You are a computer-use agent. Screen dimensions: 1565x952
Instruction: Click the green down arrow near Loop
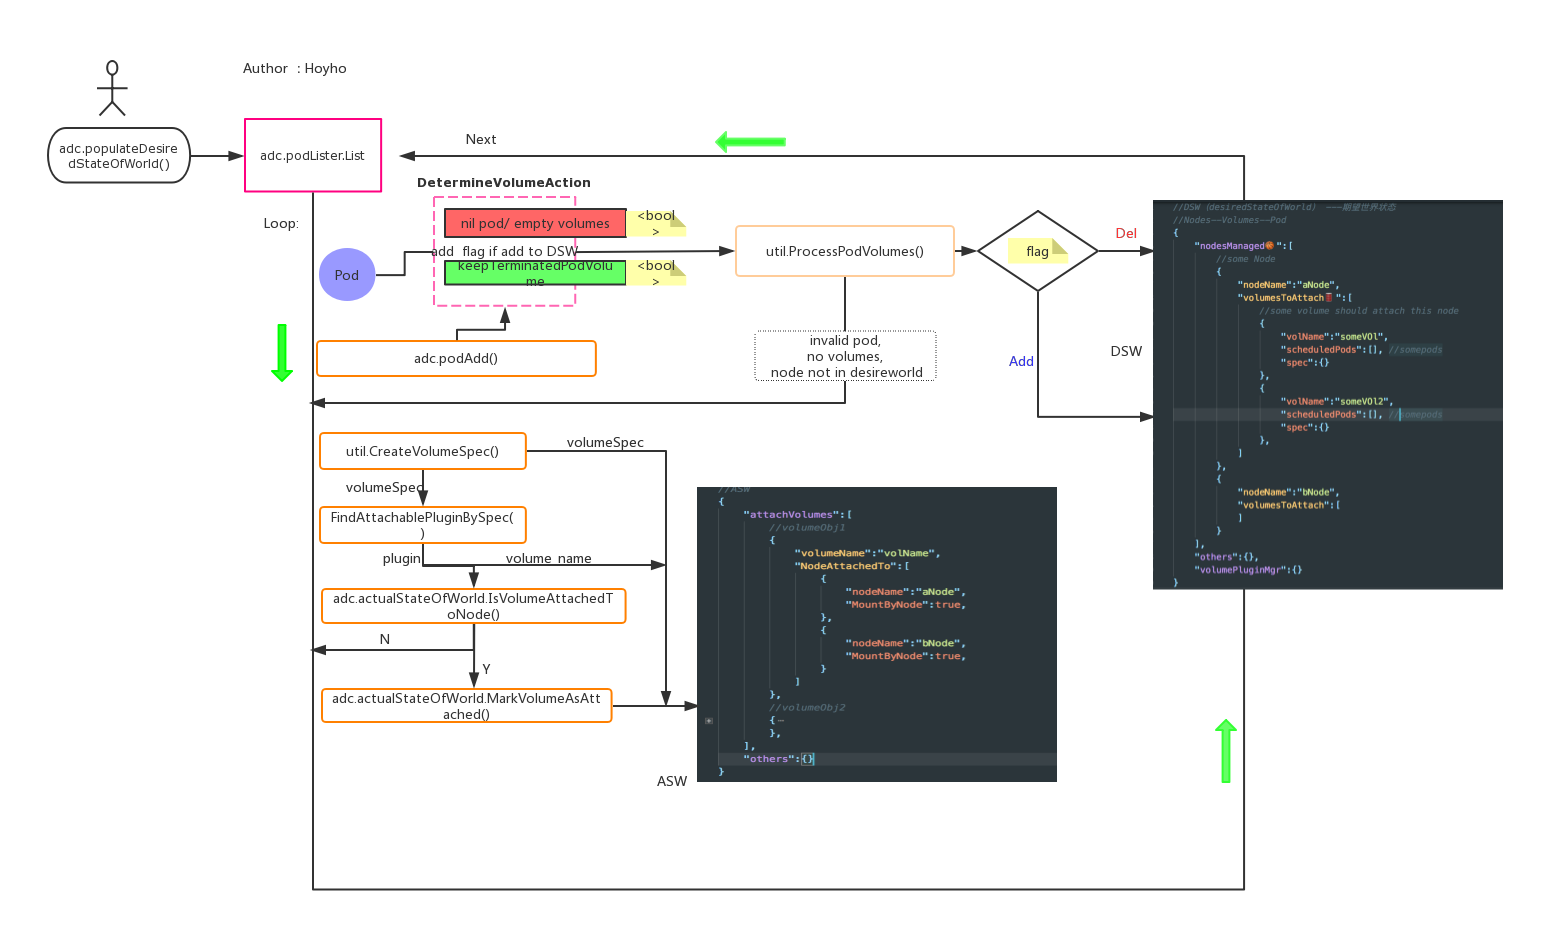click(282, 352)
